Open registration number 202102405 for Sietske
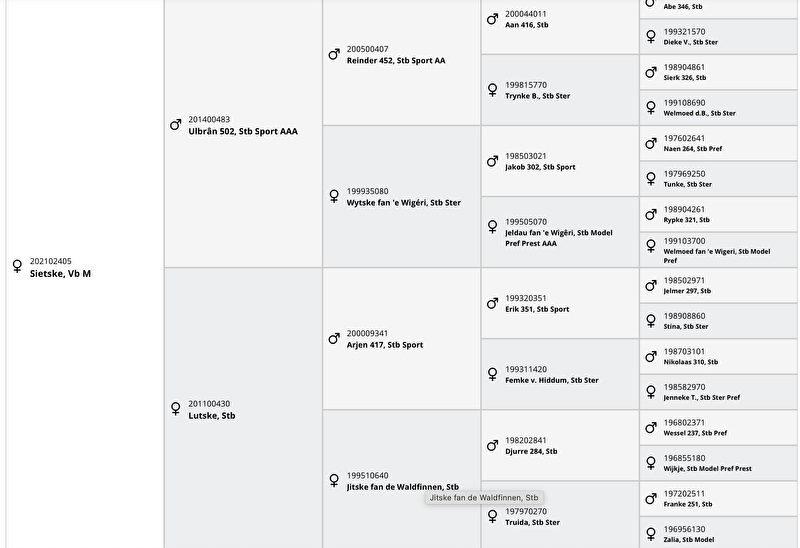The image size is (800, 548). tap(51, 261)
